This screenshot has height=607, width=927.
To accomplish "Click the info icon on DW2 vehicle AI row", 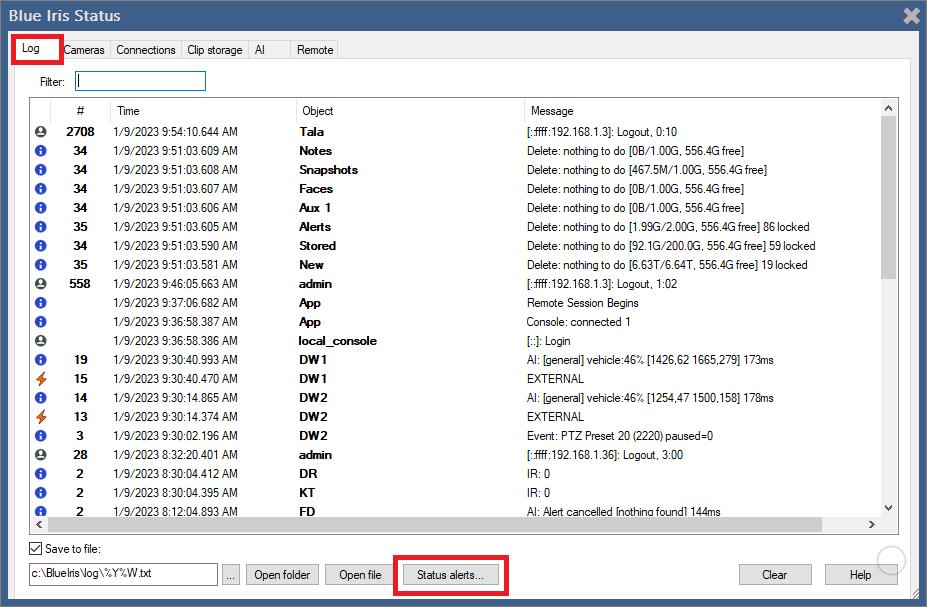I will click(x=40, y=398).
